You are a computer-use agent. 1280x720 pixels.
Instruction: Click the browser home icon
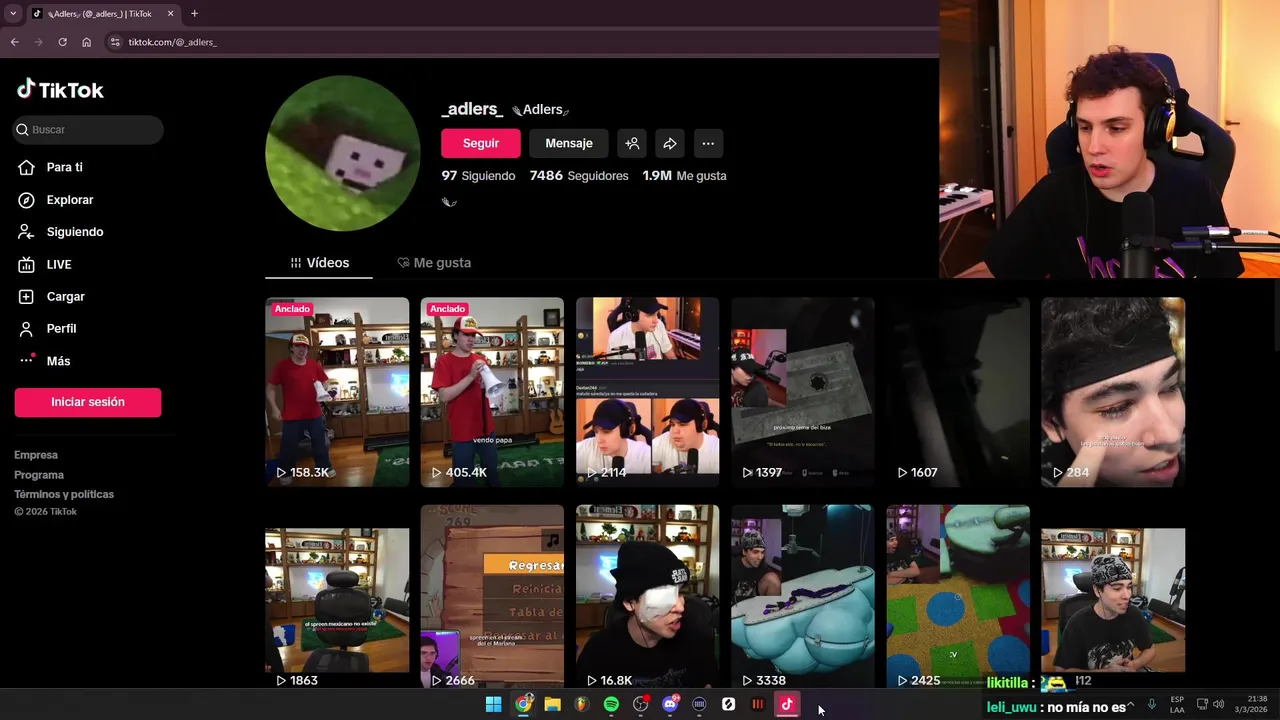coord(86,42)
